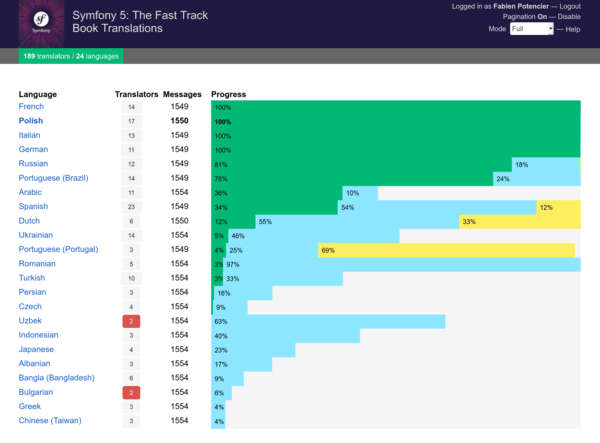The image size is (600, 443).
Task: Open the Persian translation
Action: point(33,292)
